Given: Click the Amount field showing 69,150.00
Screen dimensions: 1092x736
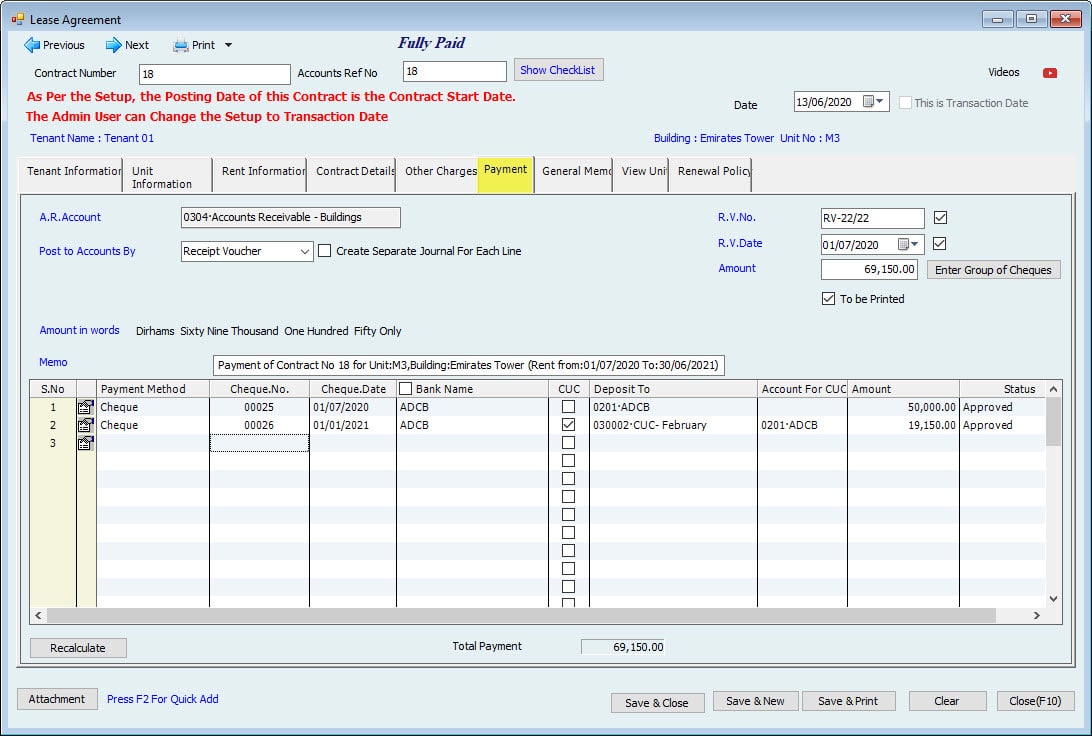Looking at the screenshot, I should [x=869, y=269].
